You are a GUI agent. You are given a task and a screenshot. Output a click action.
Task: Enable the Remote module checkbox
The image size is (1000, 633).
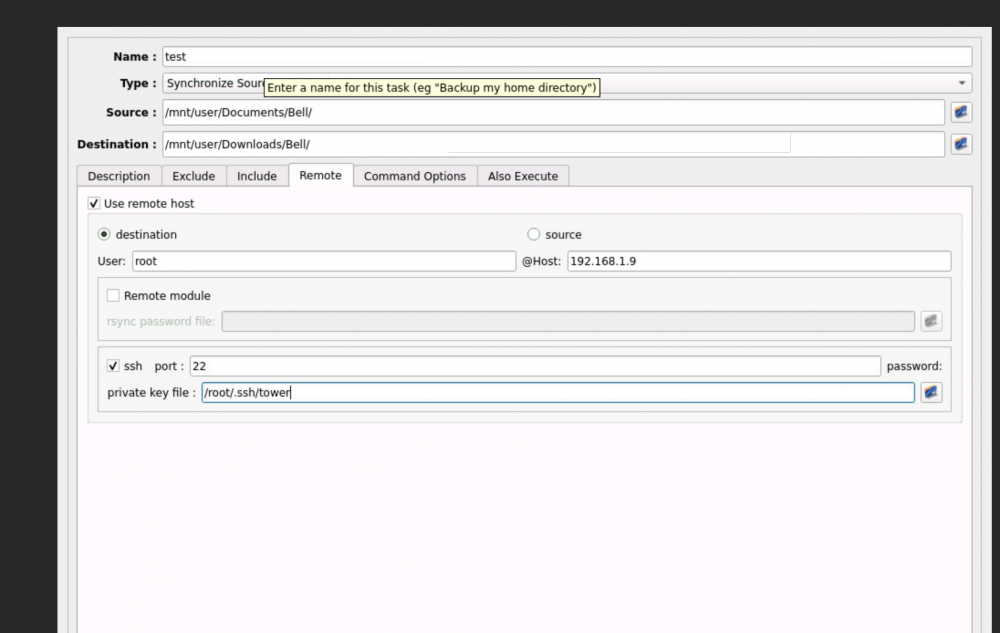pos(113,295)
